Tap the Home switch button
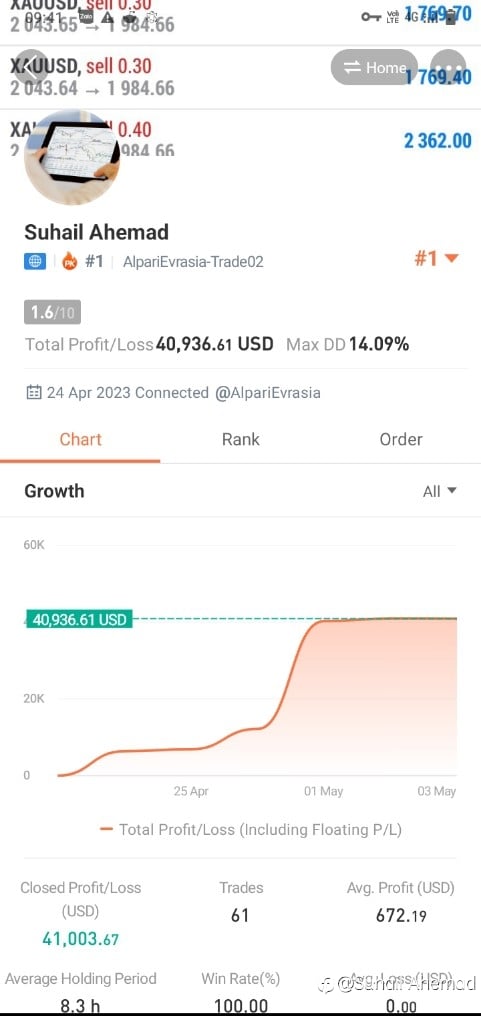Screen dimensions: 481x1016 [374, 67]
